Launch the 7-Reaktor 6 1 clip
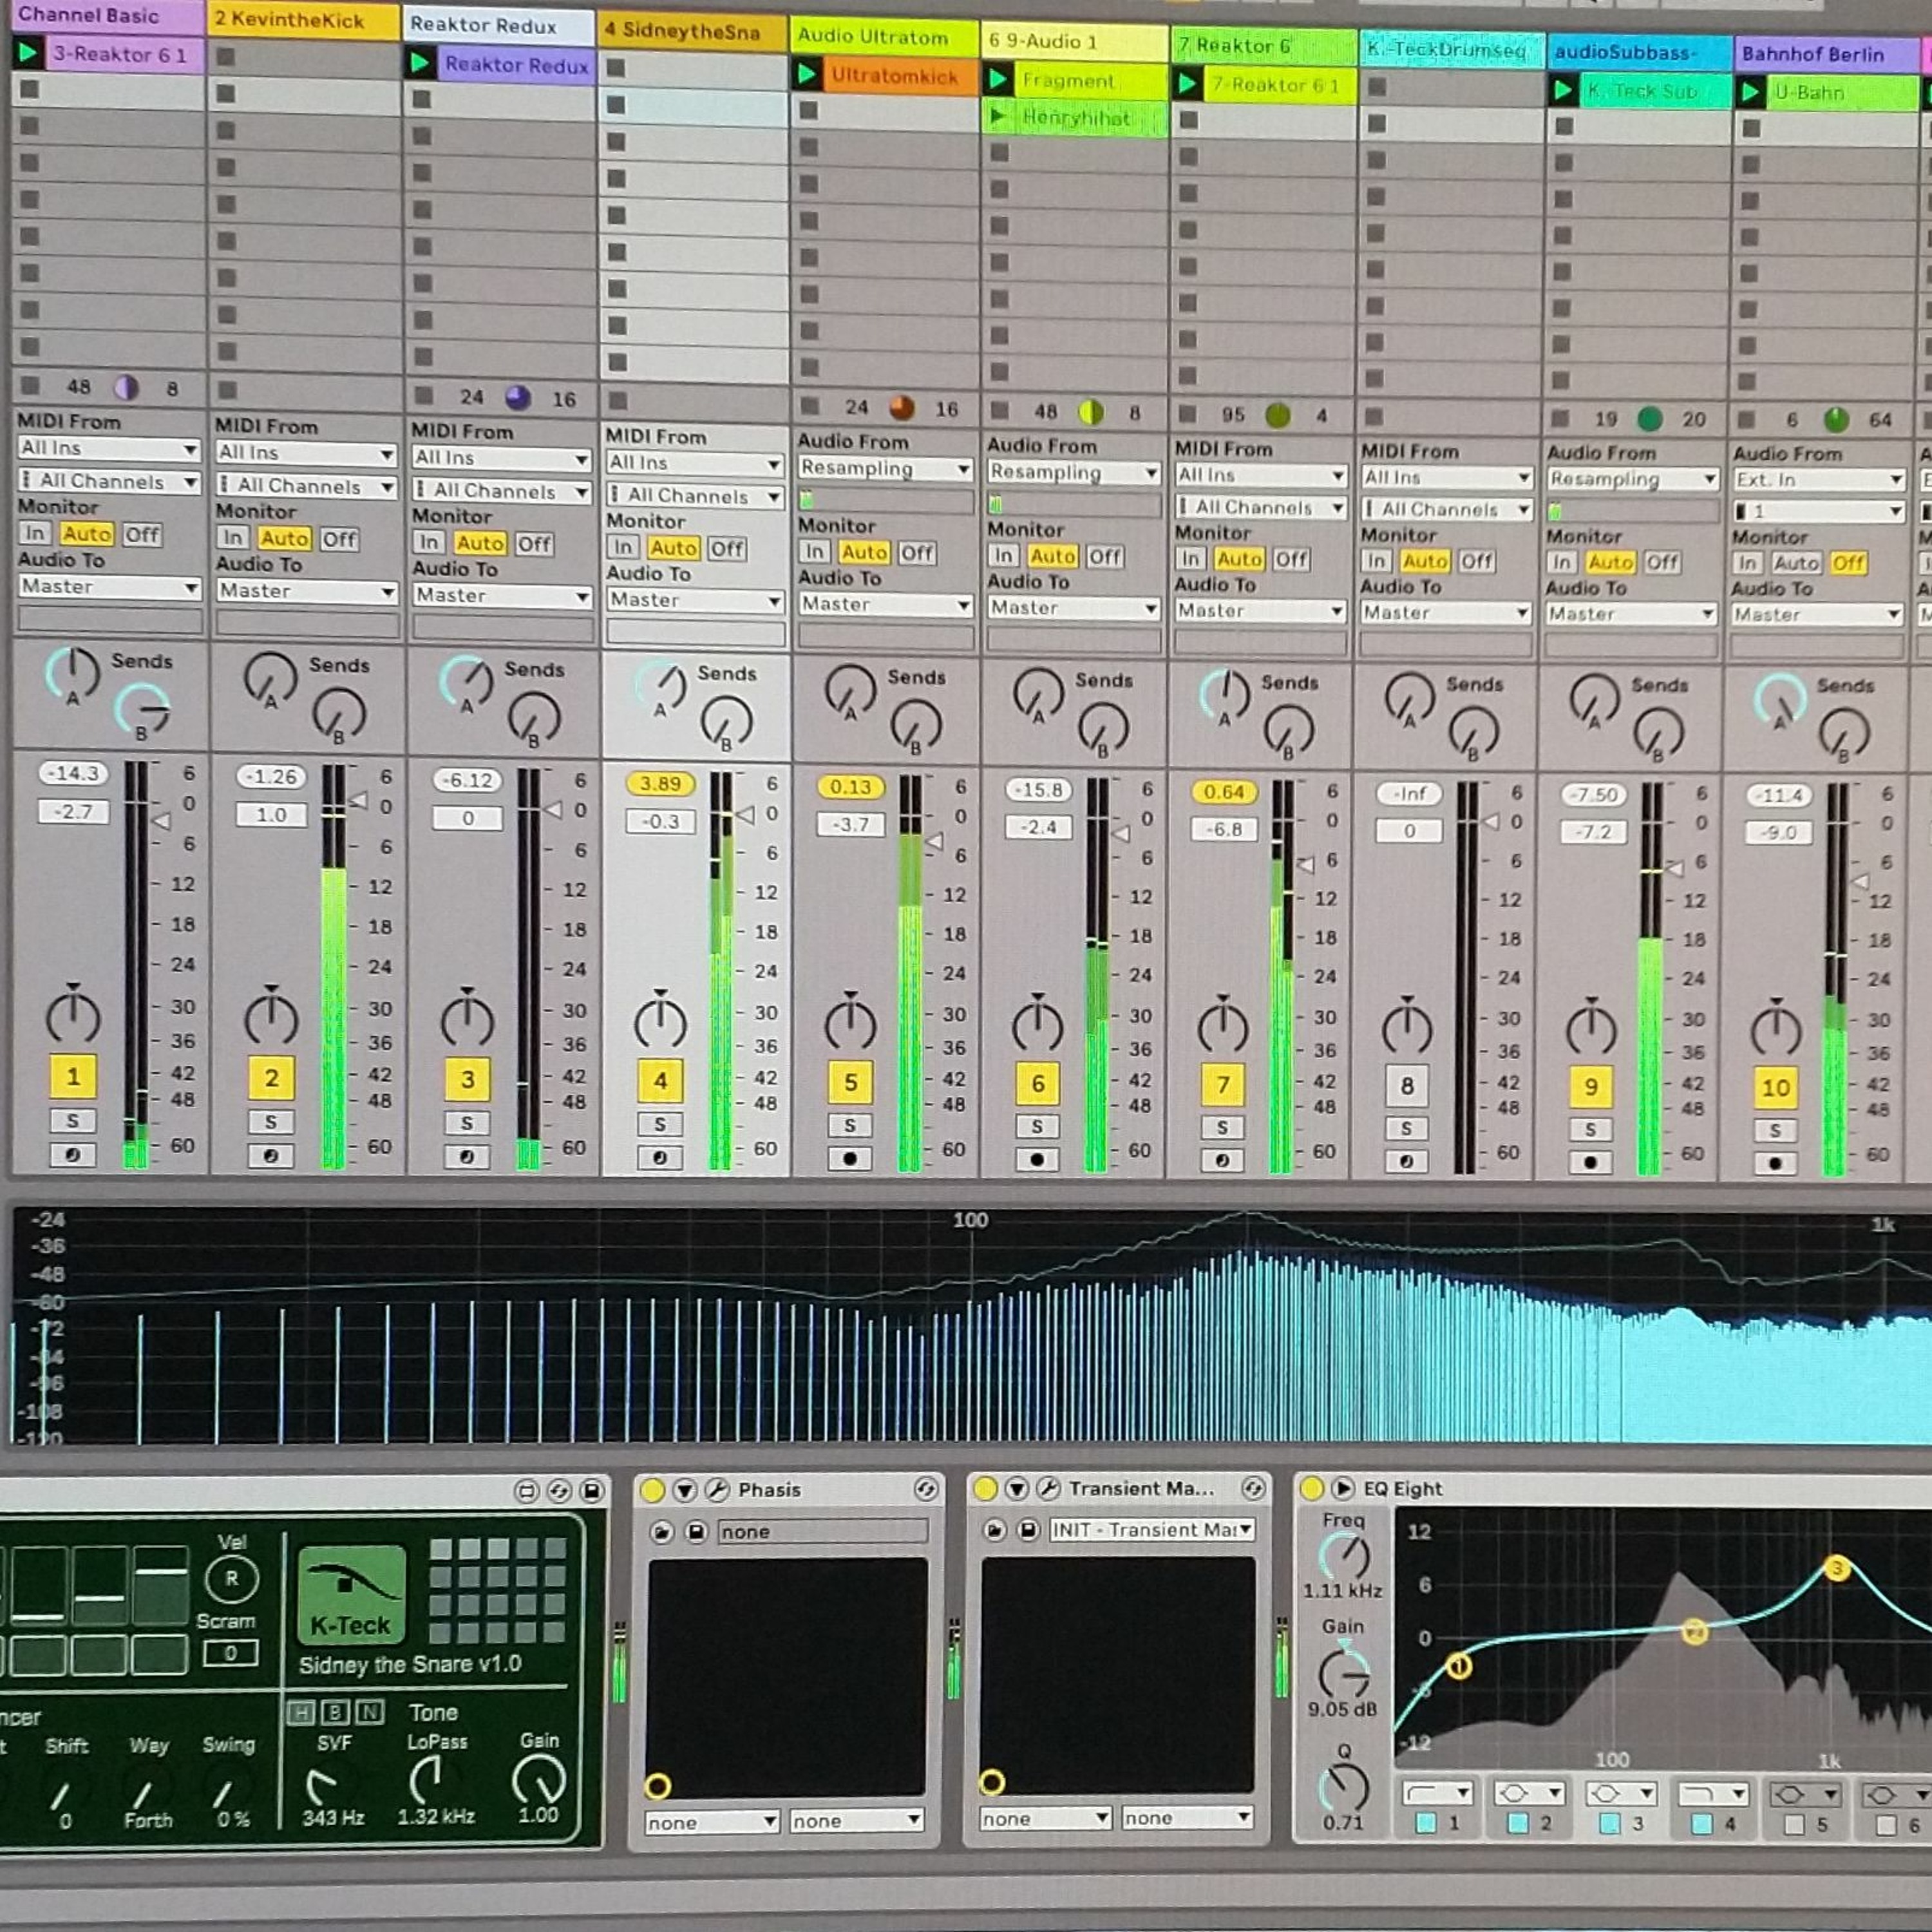 pyautogui.click(x=1187, y=84)
